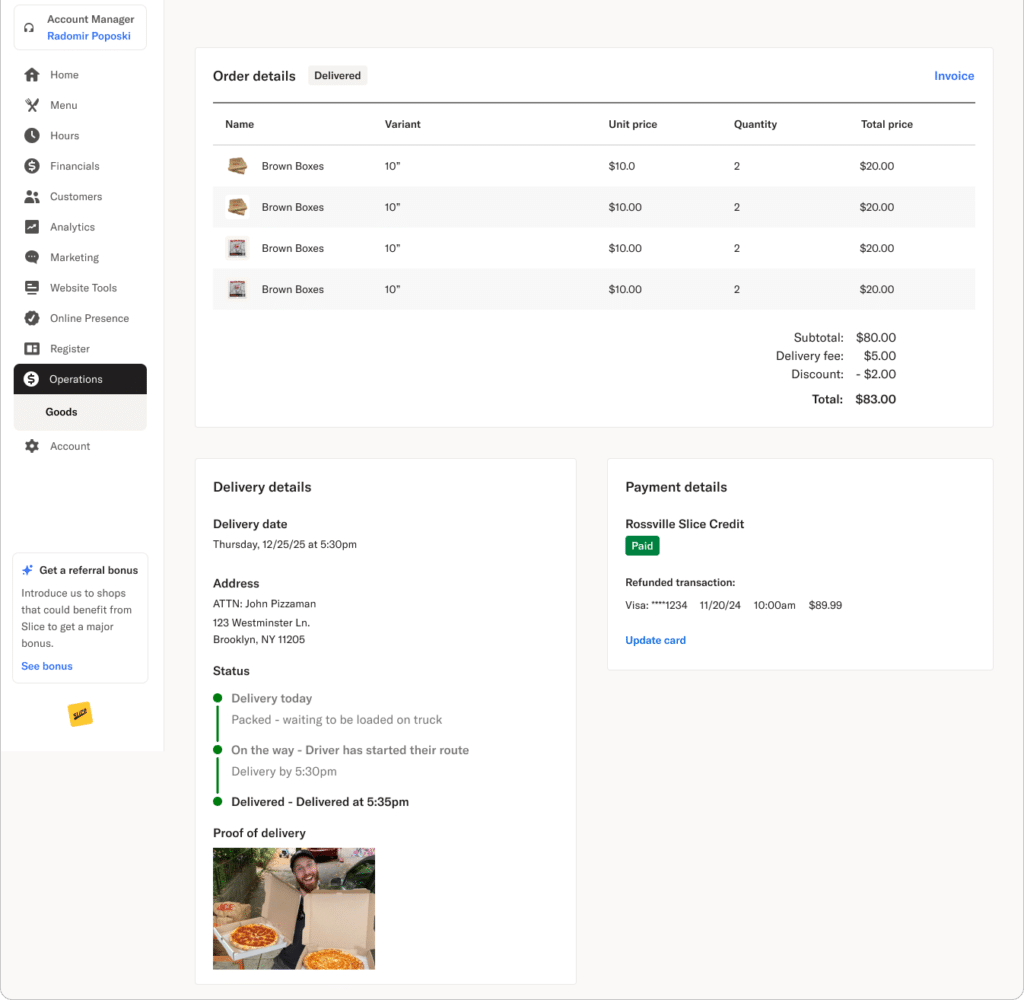This screenshot has height=1000, width=1024.
Task: Click the Account Manager headset icon
Action: [x=29, y=27]
